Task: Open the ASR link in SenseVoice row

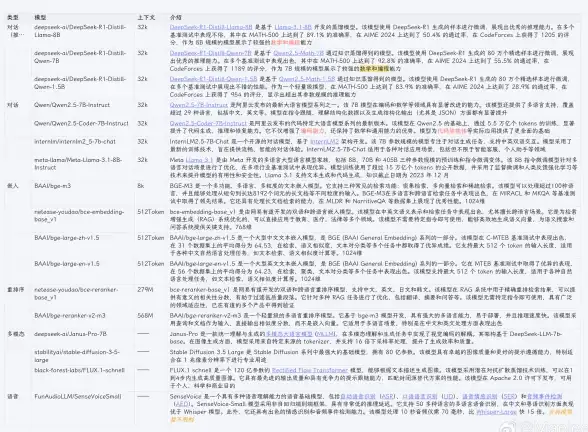Action: point(388,397)
